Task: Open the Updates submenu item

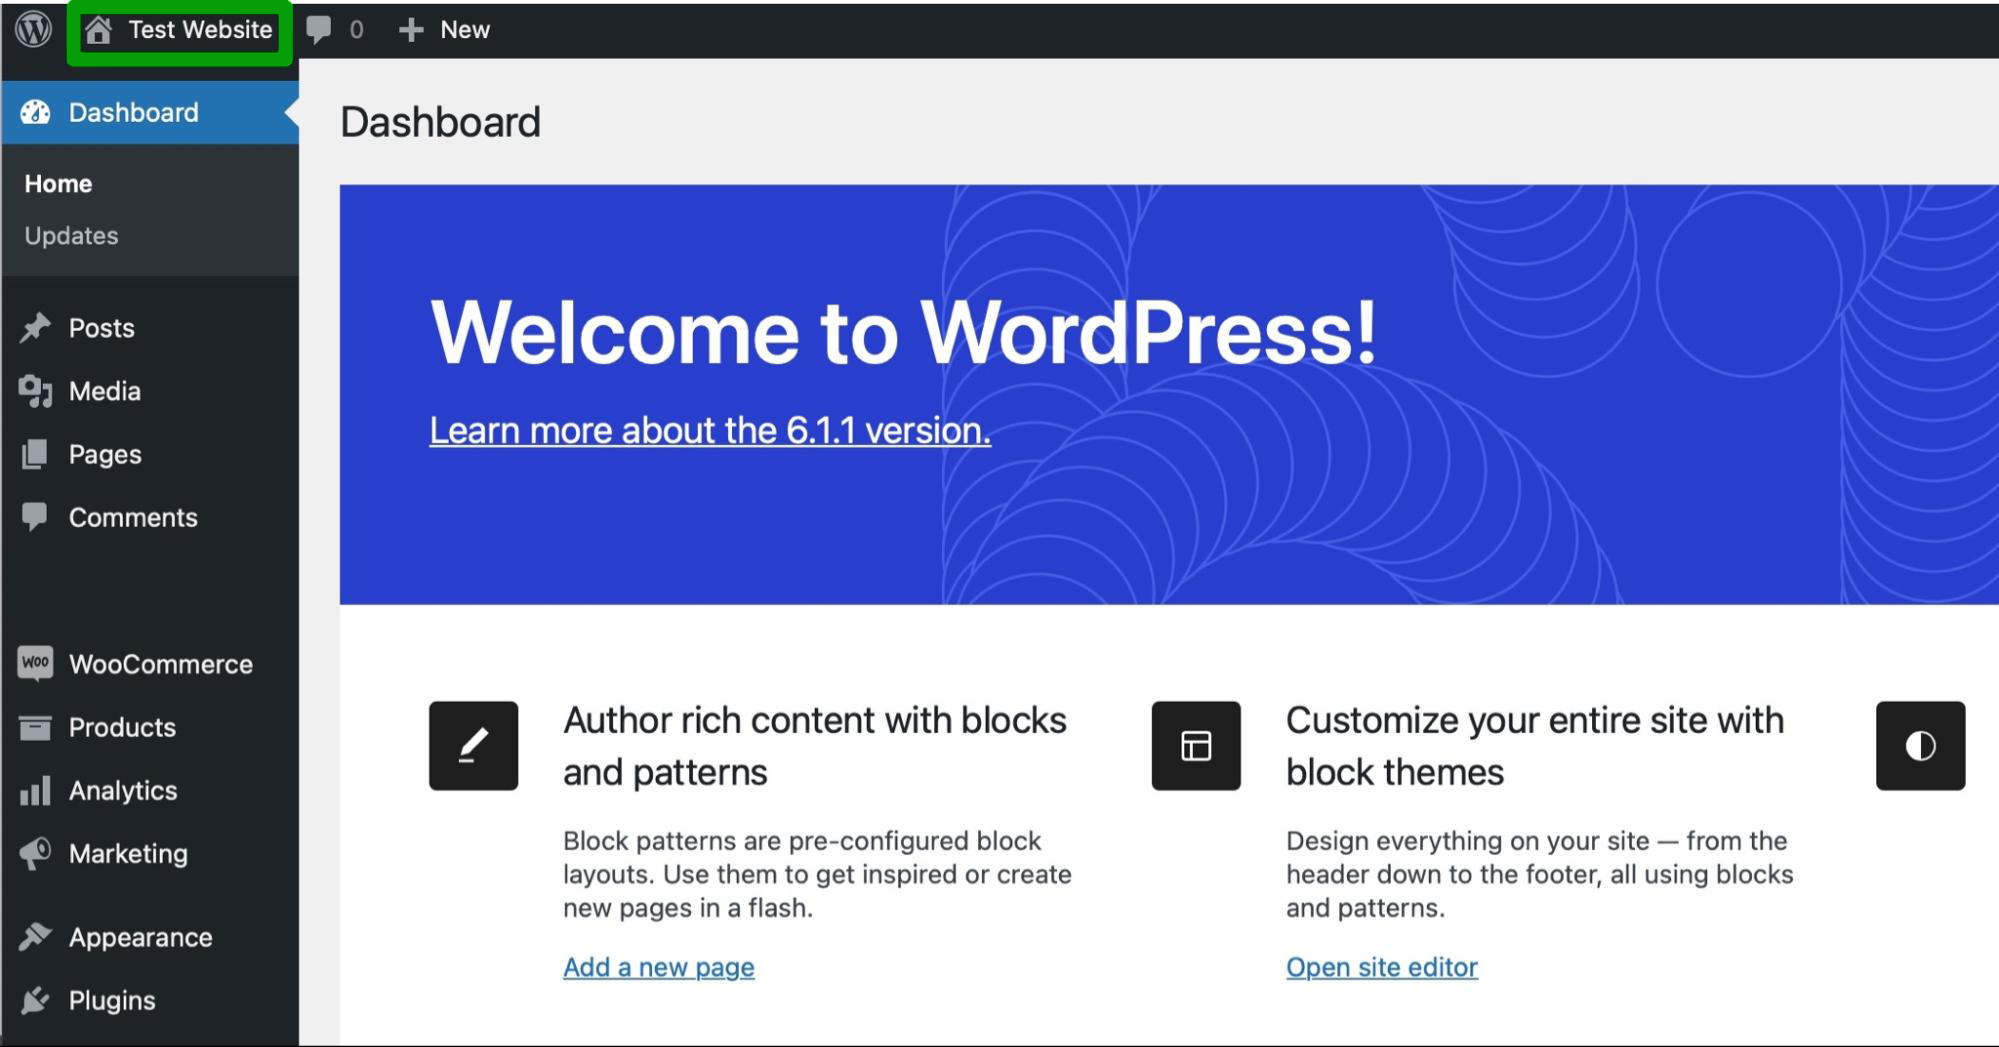Action: click(71, 236)
